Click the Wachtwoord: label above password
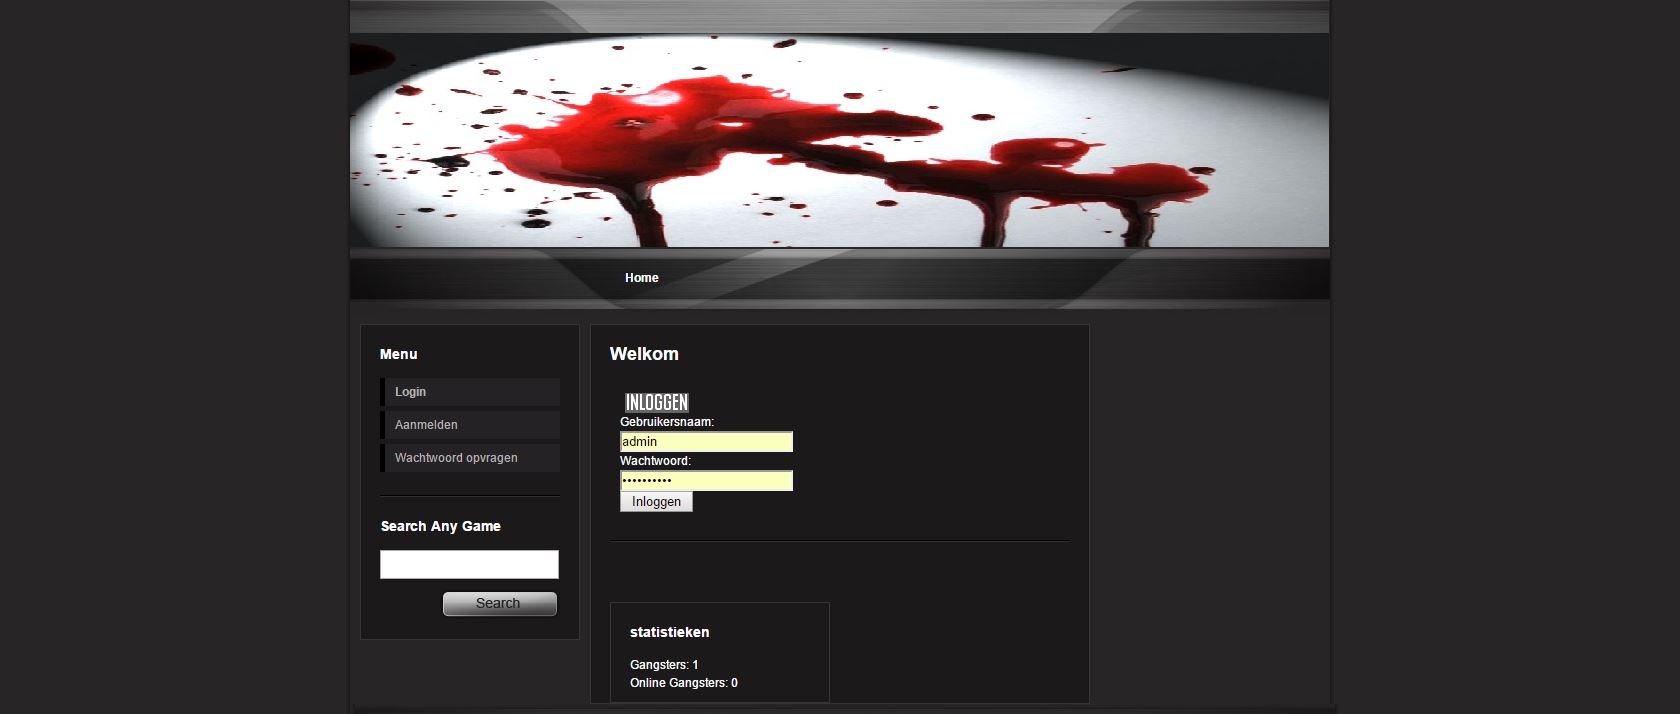 coord(655,461)
